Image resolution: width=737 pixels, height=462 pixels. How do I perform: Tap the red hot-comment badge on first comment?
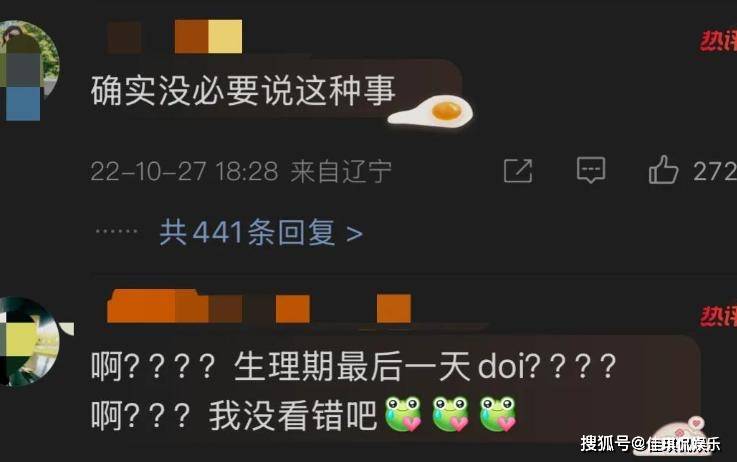pyautogui.click(x=718, y=41)
